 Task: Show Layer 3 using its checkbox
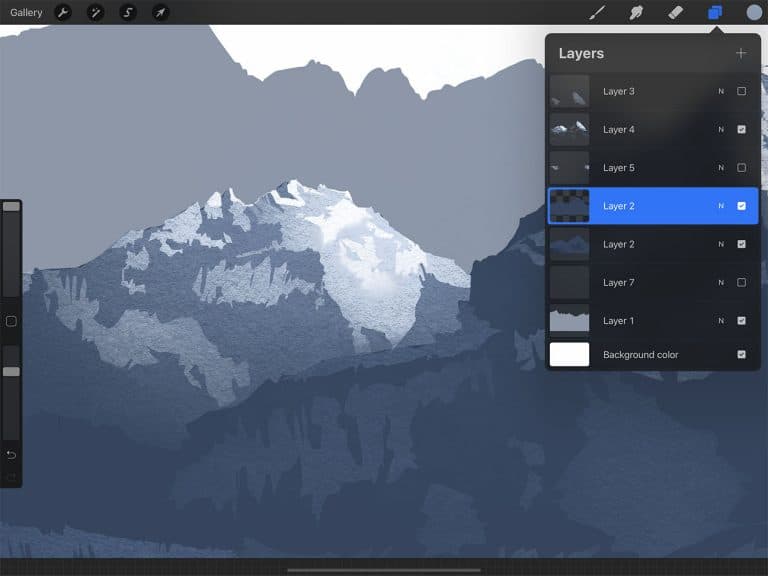[x=742, y=91]
